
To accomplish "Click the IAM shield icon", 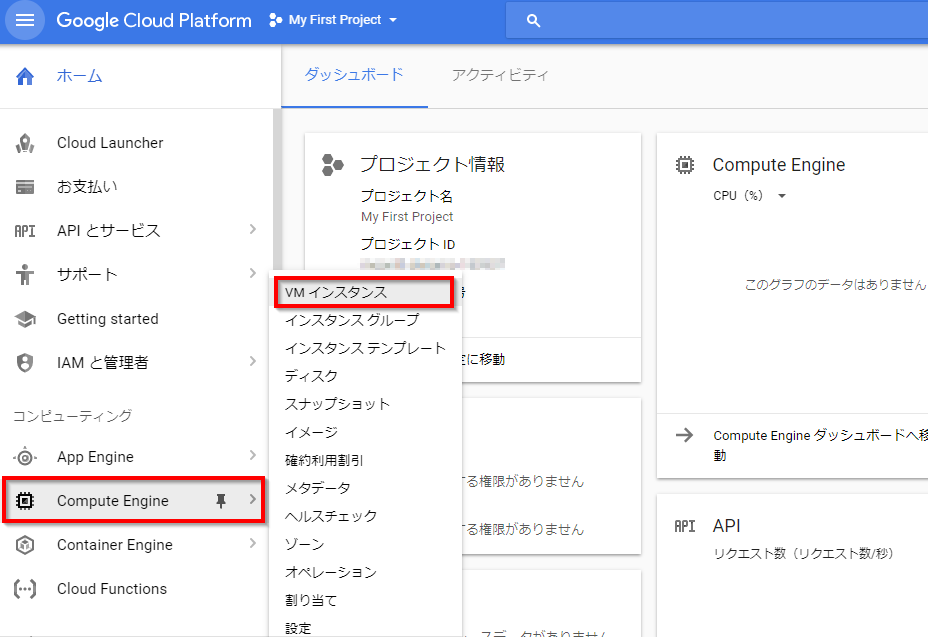I will 25,362.
